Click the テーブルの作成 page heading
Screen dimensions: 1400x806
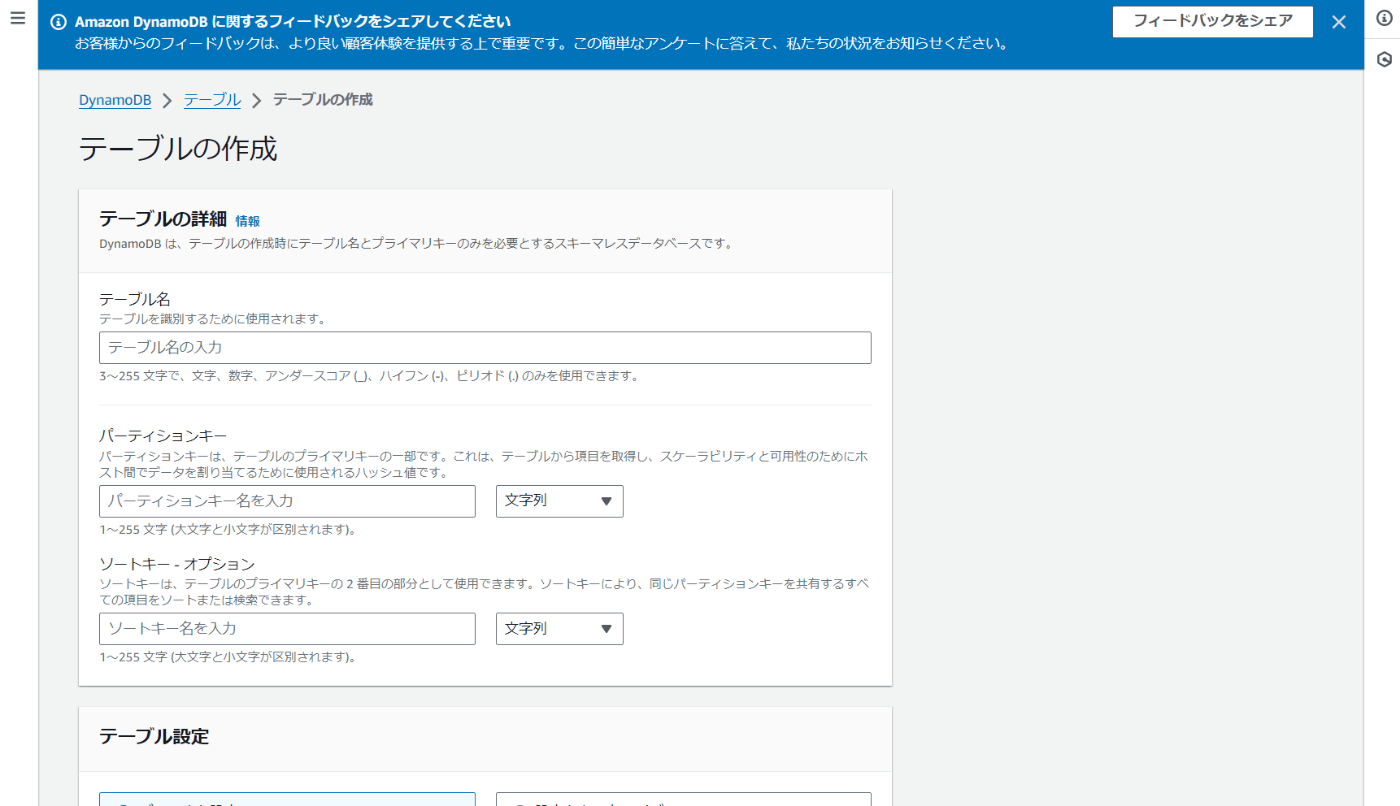[178, 149]
